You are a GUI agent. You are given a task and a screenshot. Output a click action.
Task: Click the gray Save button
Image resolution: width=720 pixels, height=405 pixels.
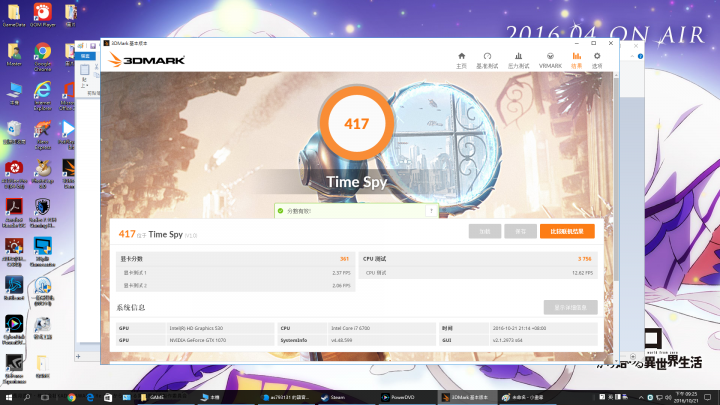(x=520, y=231)
